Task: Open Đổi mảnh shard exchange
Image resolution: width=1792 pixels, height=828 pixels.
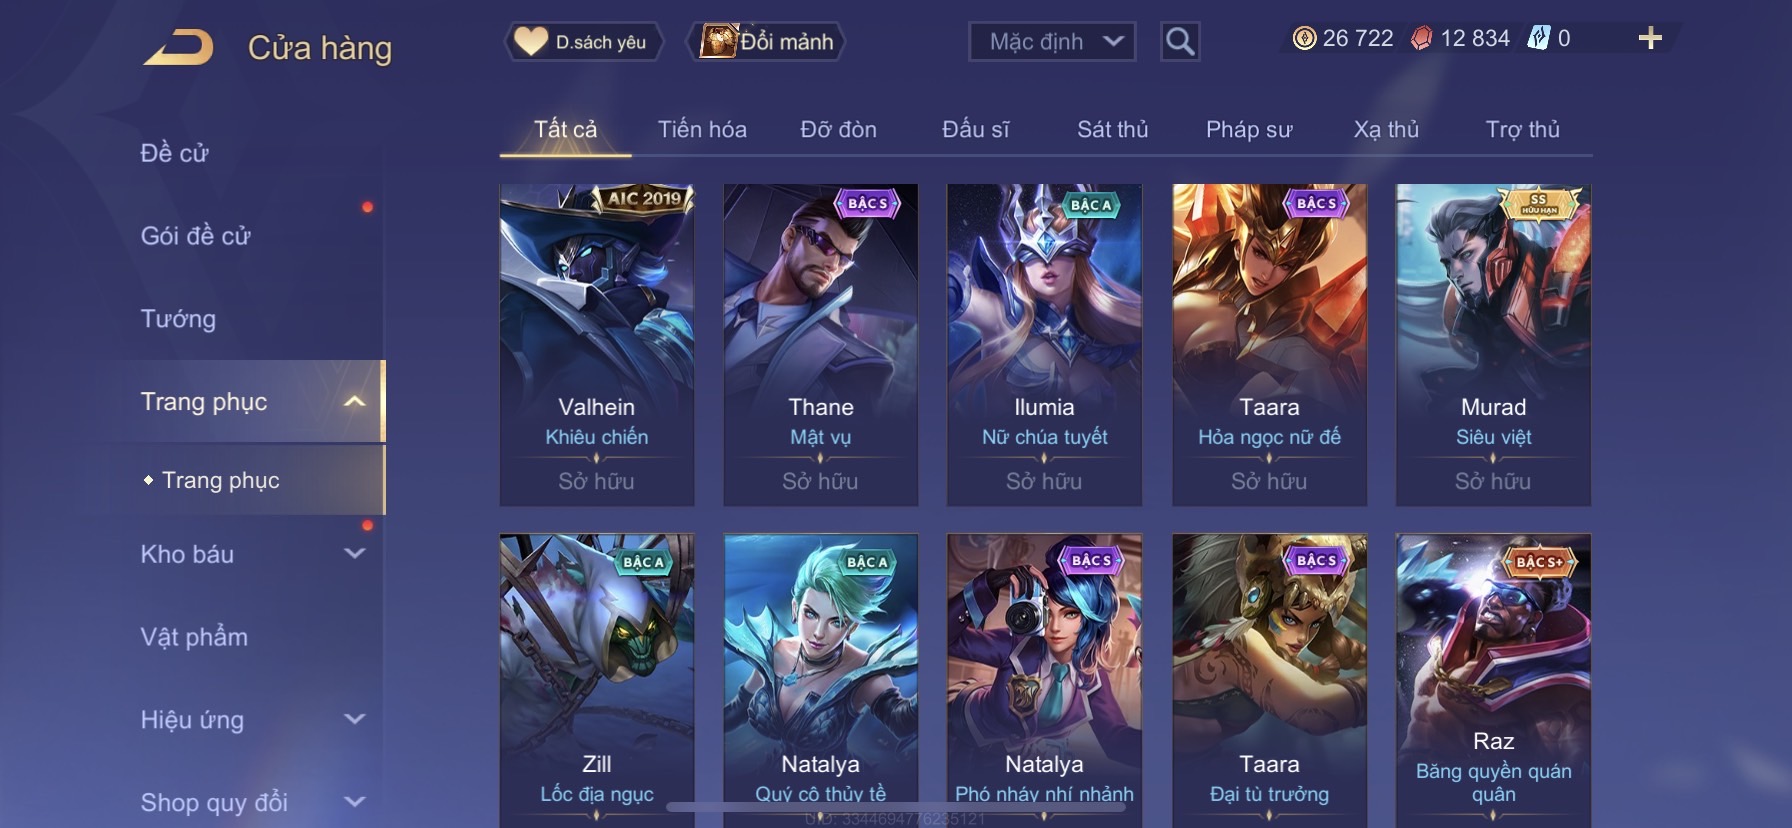Action: 766,41
